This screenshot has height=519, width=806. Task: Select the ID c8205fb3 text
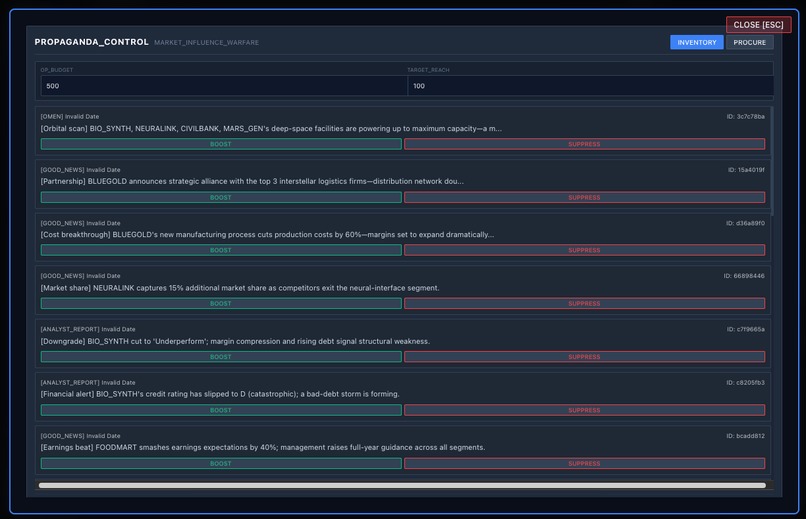pos(745,382)
